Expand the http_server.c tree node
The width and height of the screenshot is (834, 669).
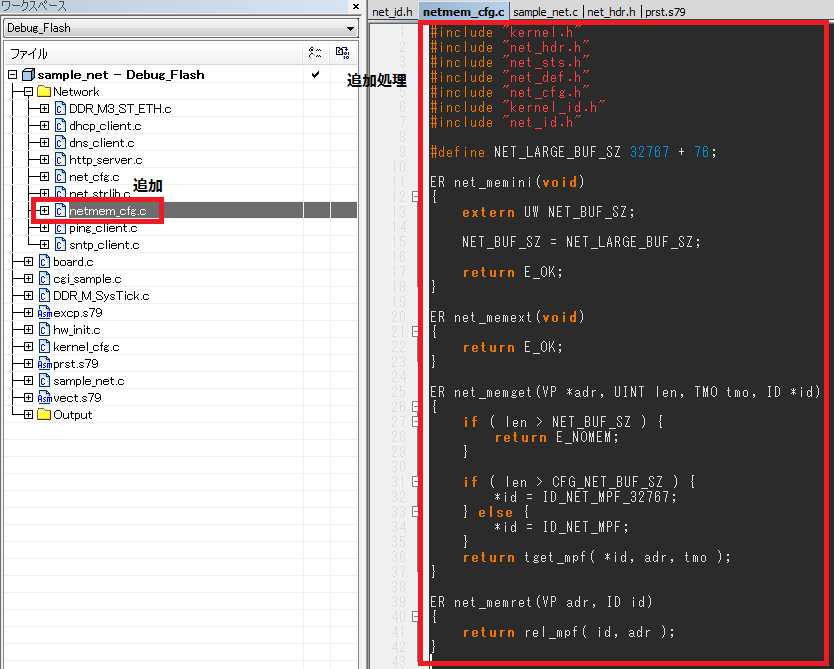tap(44, 159)
